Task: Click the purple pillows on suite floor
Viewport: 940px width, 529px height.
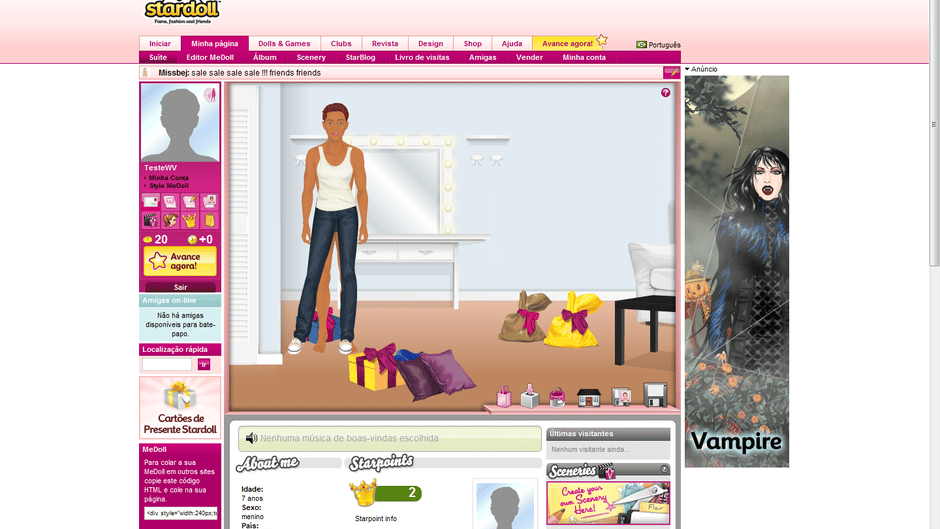Action: pos(436,374)
